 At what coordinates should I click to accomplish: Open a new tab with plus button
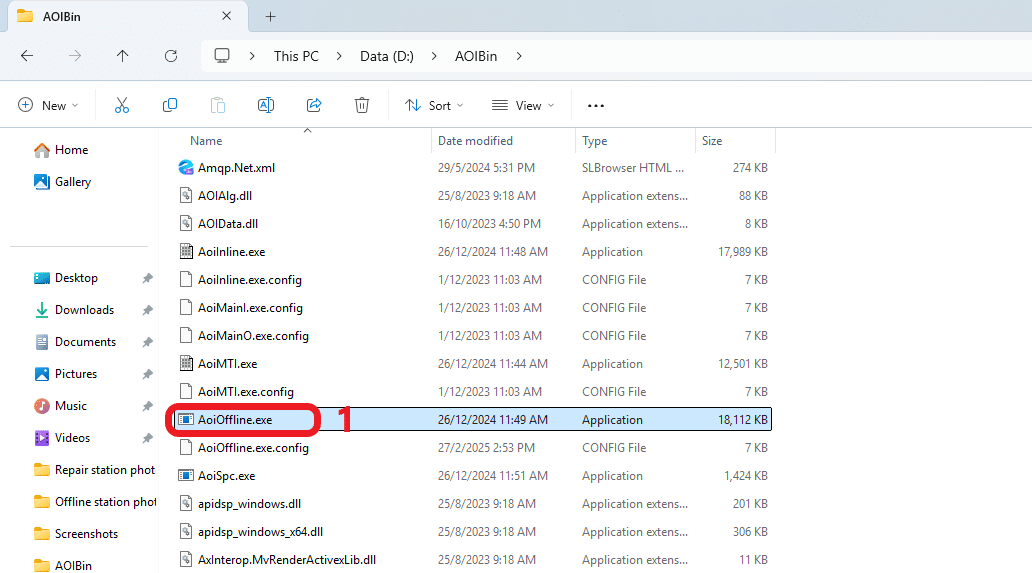click(x=271, y=16)
